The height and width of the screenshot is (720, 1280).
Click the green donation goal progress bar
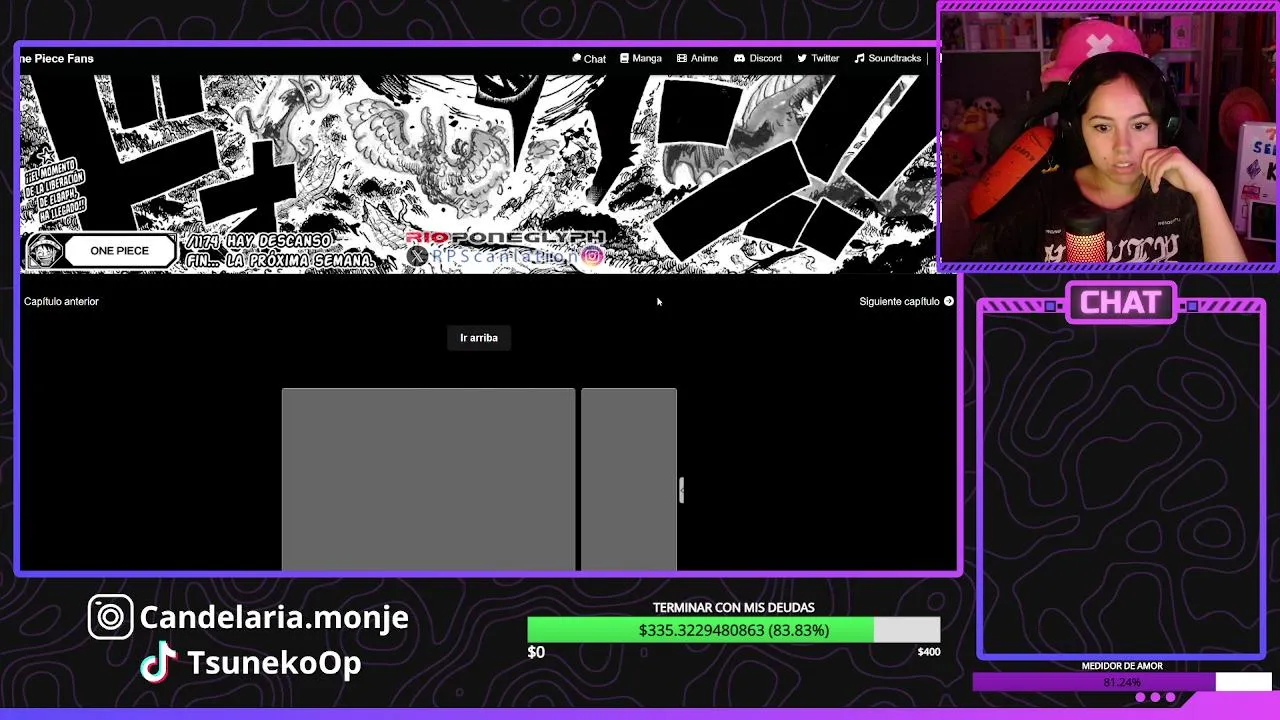pyautogui.click(x=733, y=630)
